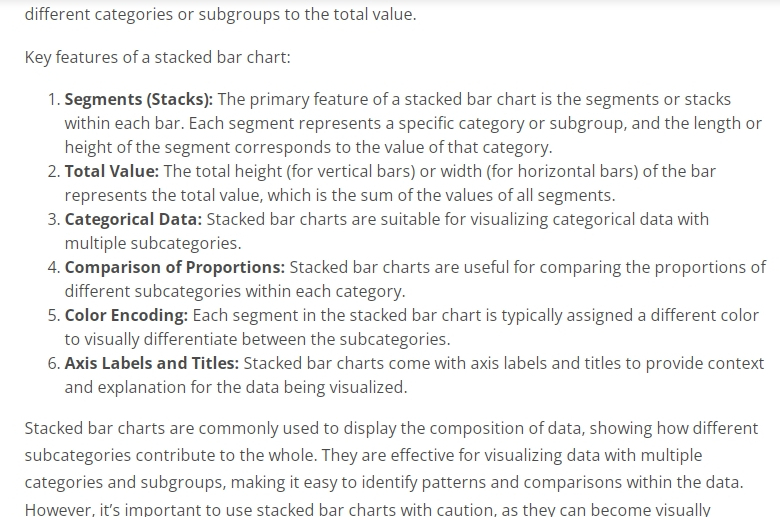Click list number 5 marker

pos(54,315)
